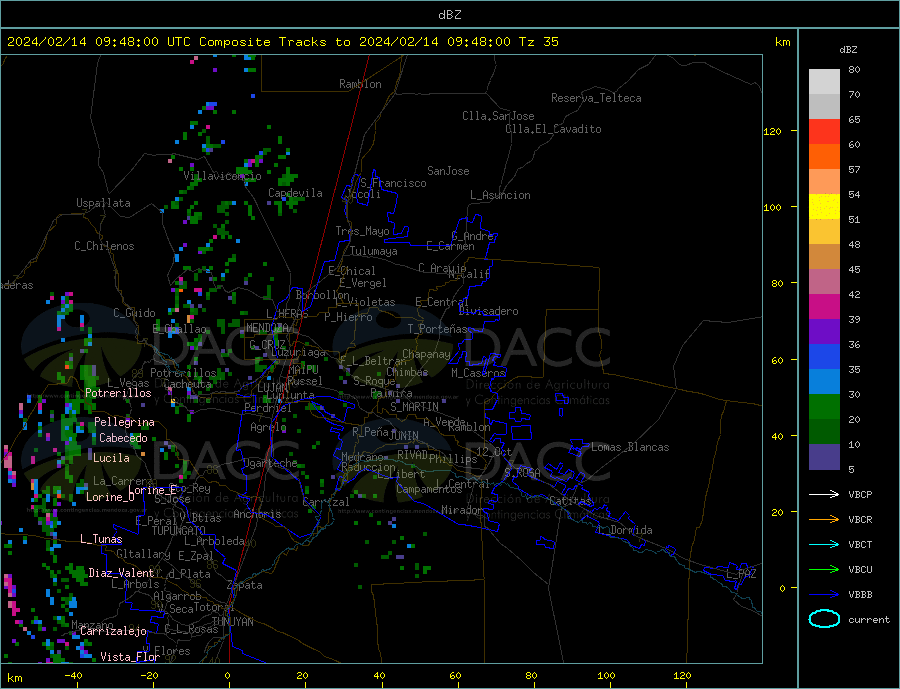Click the cyan current ellipse icon
The image size is (900, 689).
coord(824,619)
